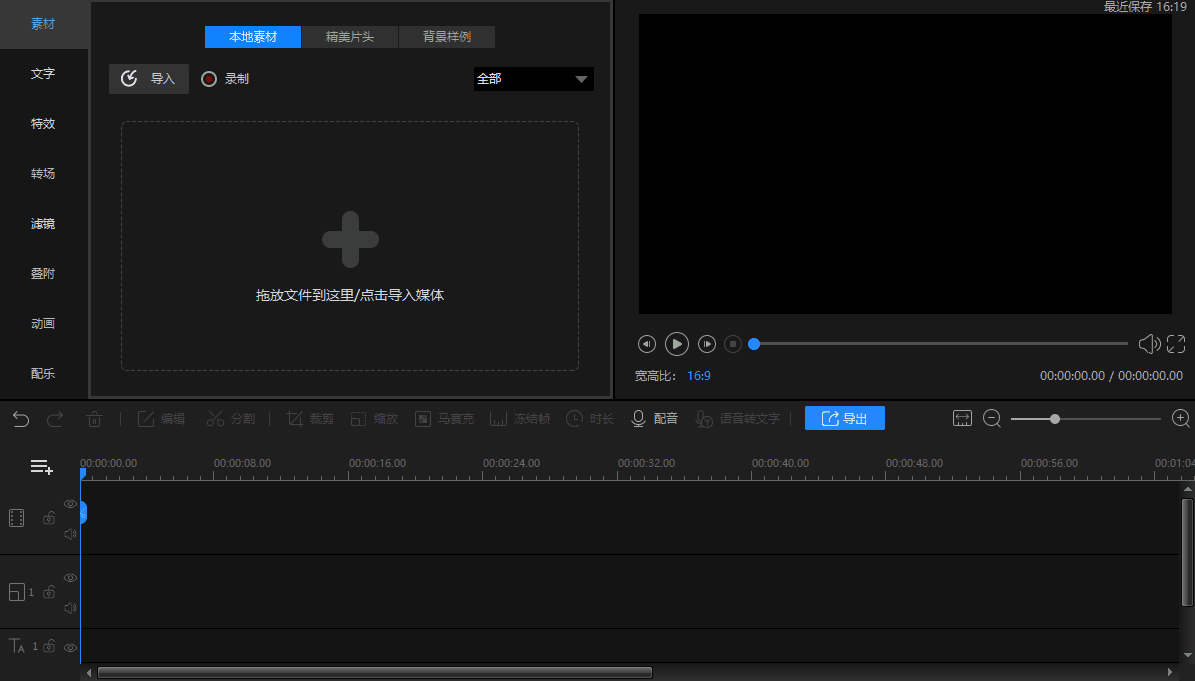
Task: Expand the 全部 filter dropdown
Action: 533,78
